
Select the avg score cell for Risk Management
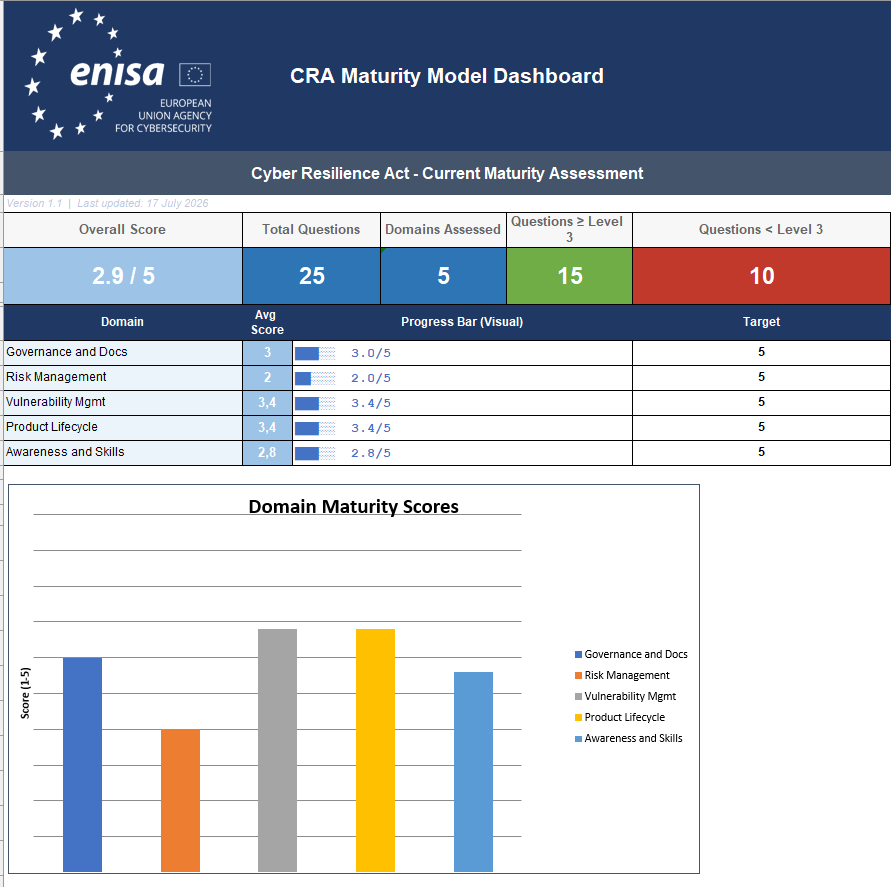[267, 377]
